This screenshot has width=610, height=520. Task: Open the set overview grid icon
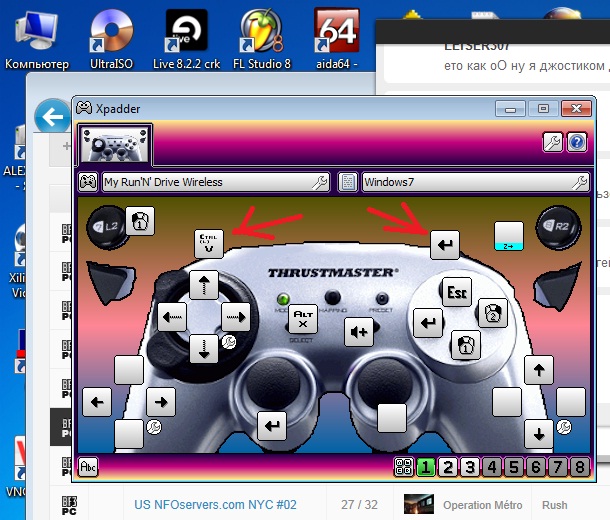pyautogui.click(x=404, y=467)
